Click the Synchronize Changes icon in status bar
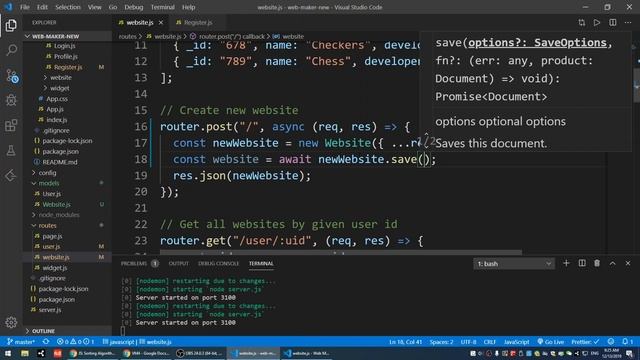Screen dimensions: 640x360 coord(46,342)
